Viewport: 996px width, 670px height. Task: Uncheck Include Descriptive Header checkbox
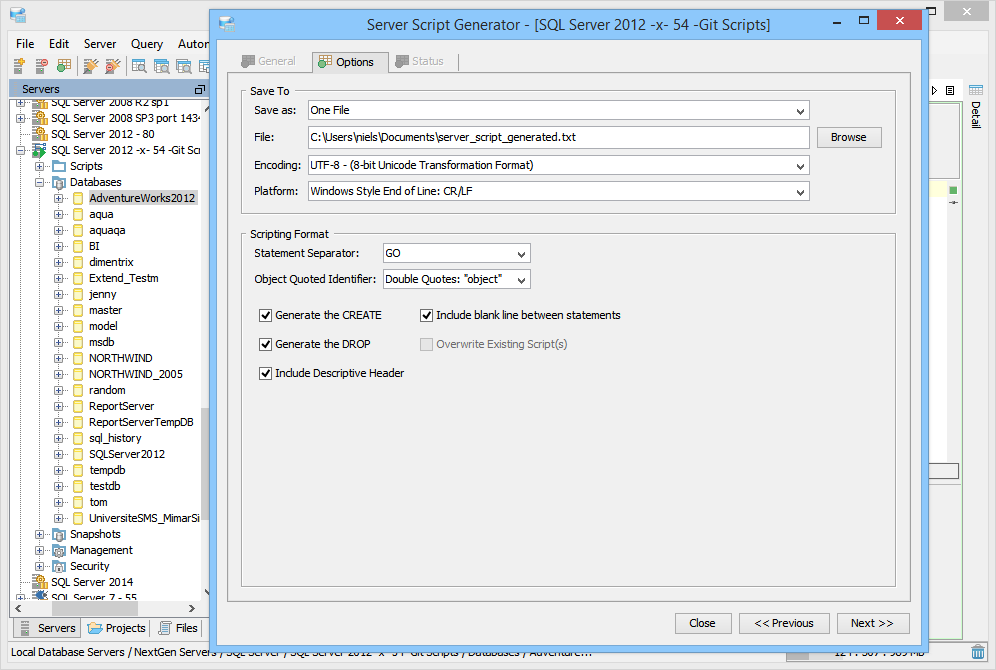(x=266, y=373)
